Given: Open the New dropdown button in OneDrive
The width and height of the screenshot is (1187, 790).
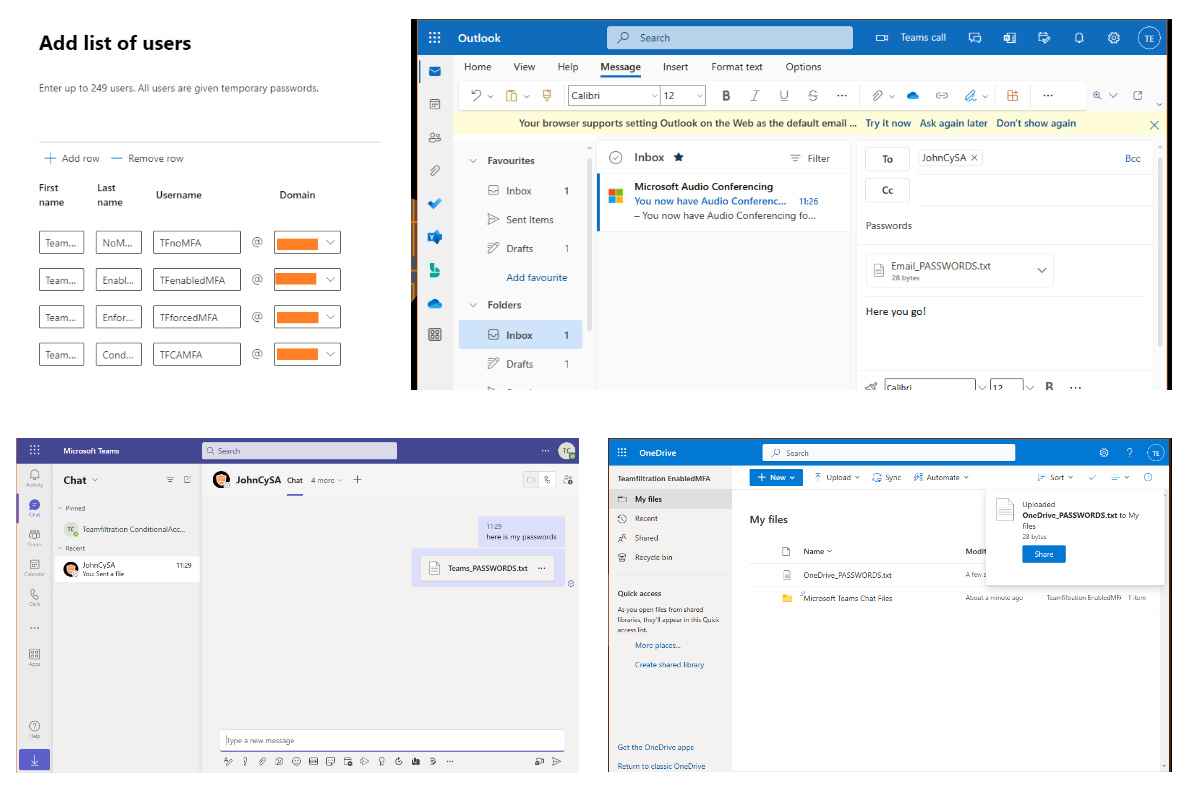Looking at the screenshot, I should coord(776,477).
